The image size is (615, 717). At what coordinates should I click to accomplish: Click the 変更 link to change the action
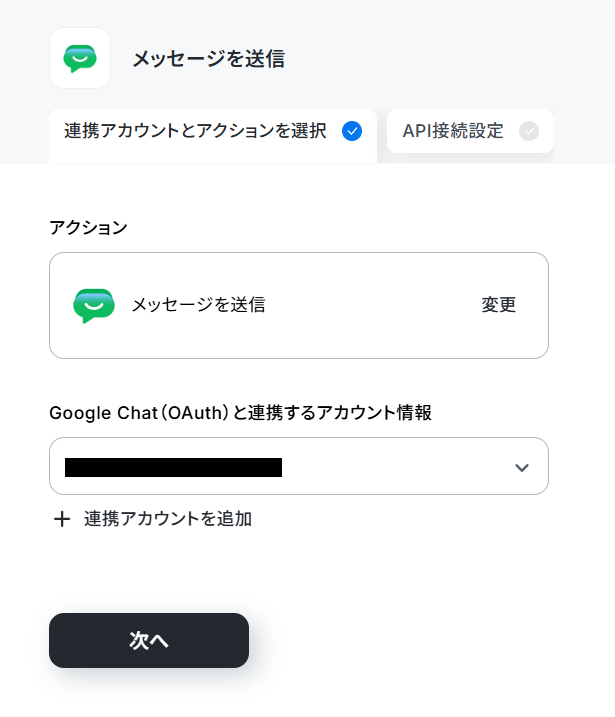coord(498,305)
